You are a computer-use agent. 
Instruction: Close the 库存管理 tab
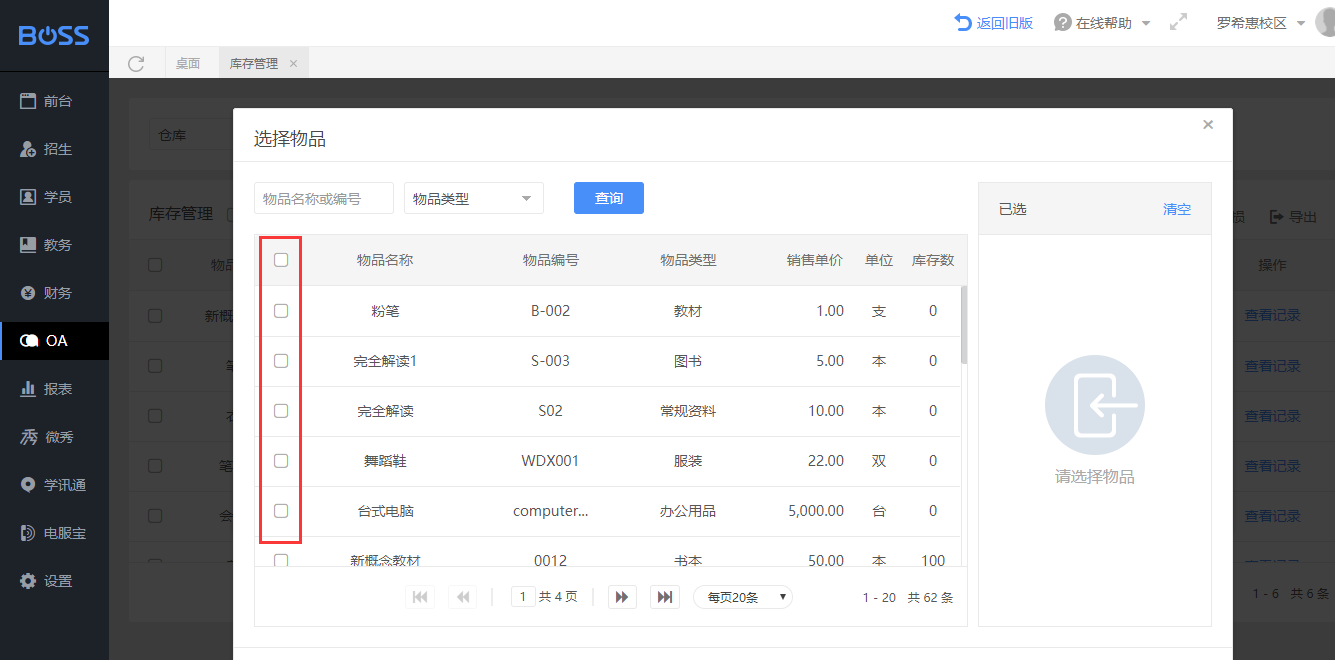(293, 63)
